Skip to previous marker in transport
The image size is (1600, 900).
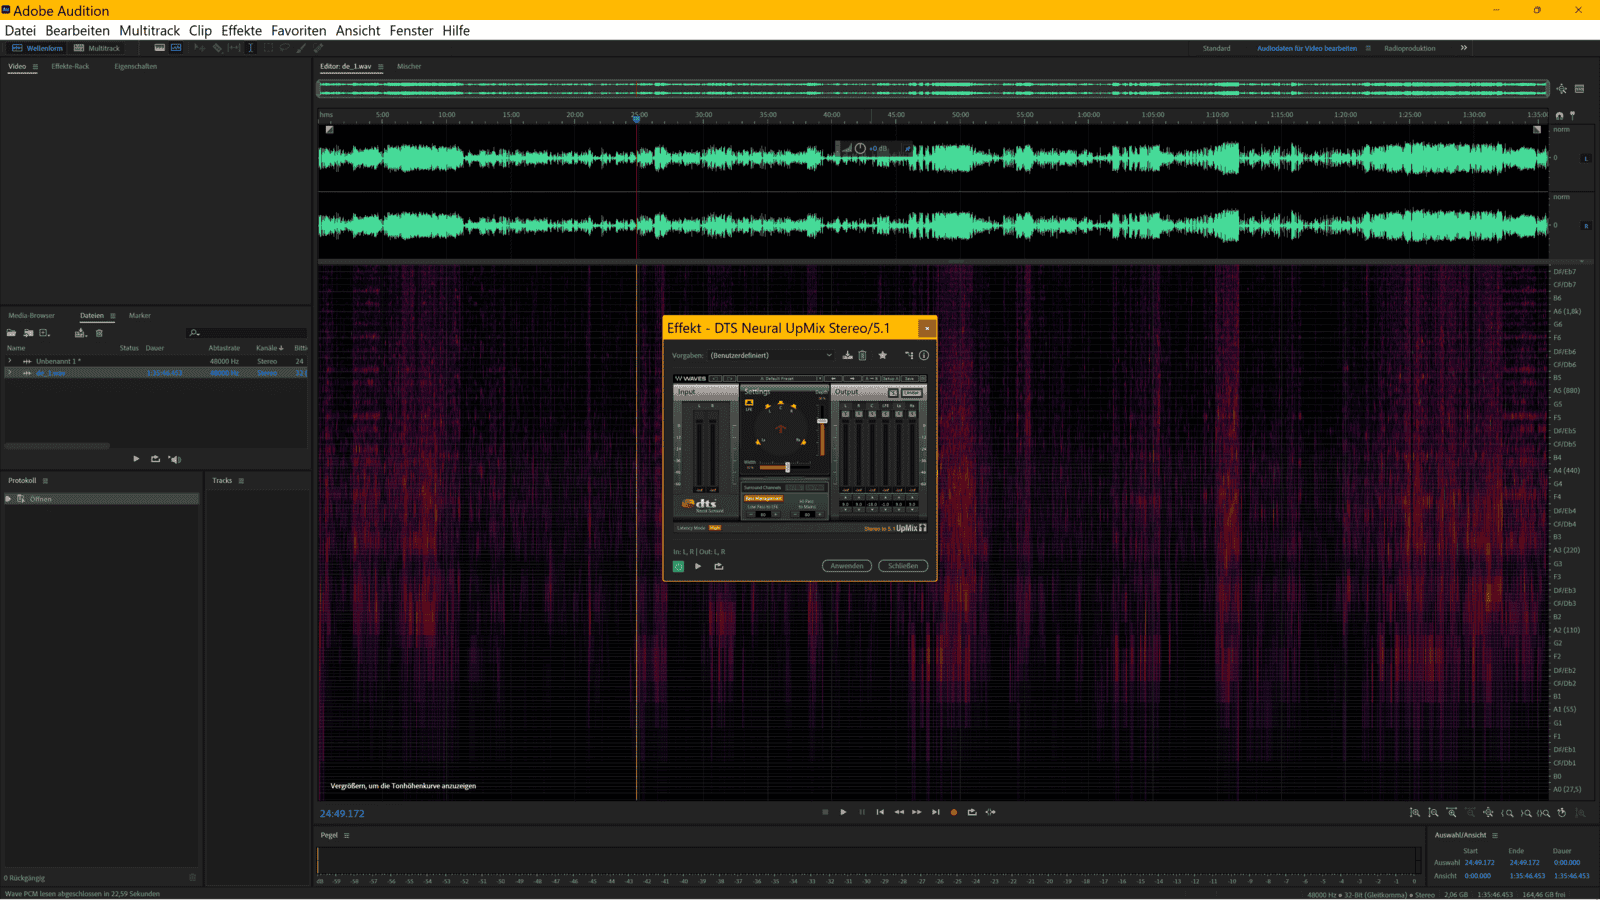click(x=880, y=812)
